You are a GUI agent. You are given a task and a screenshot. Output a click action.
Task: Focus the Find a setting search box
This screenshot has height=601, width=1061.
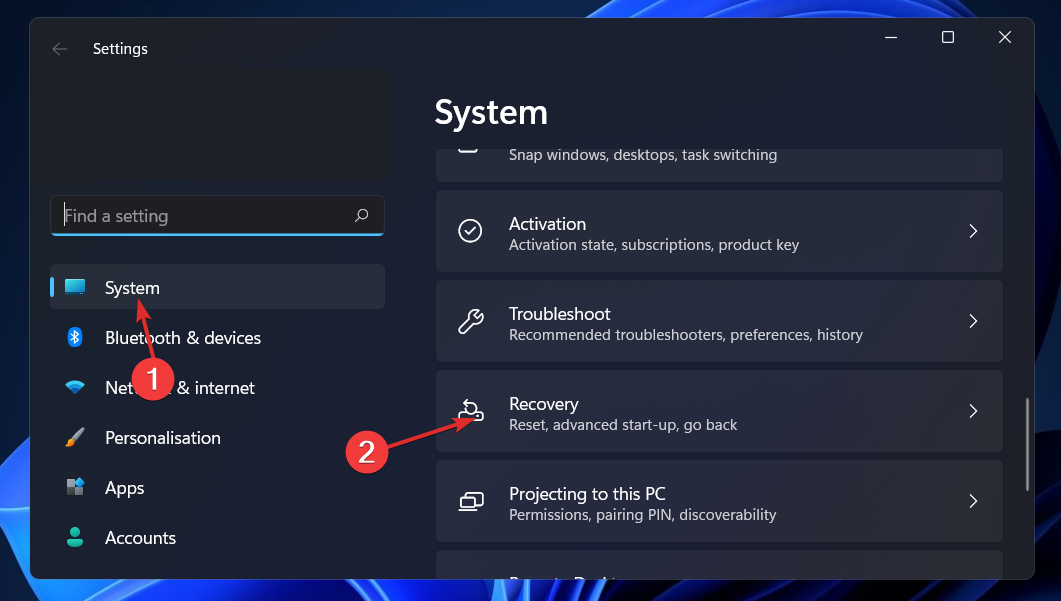(x=205, y=216)
